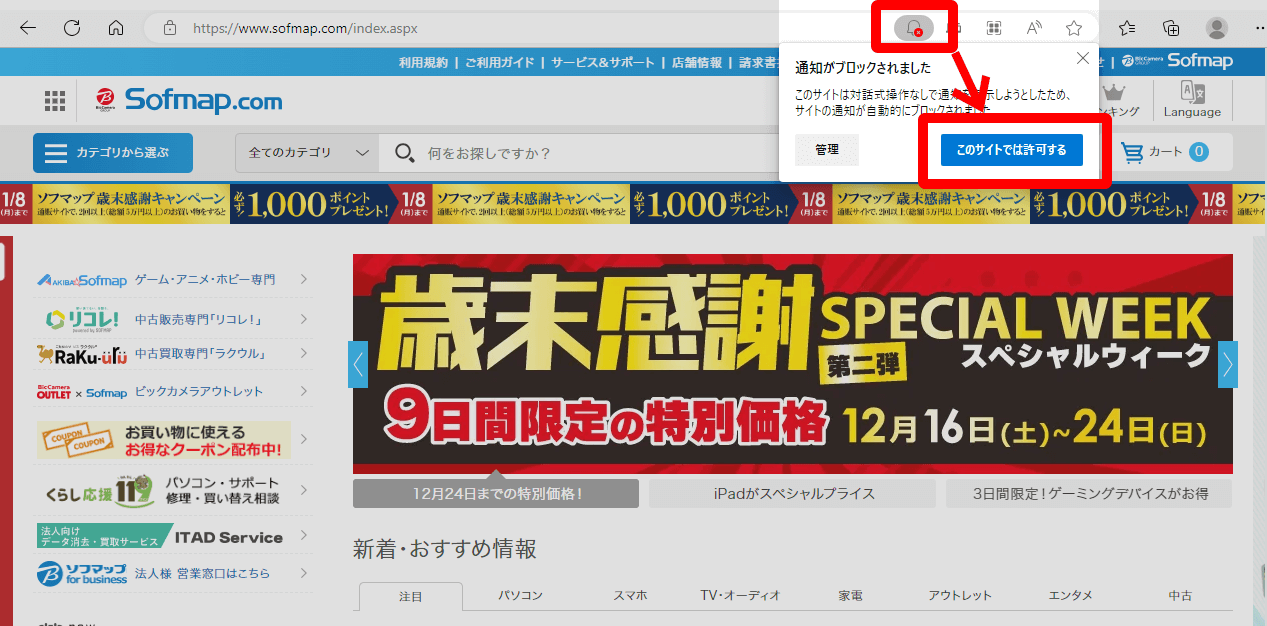The image size is (1267, 626).
Task: Go back with the browser back arrow
Action: point(28,28)
